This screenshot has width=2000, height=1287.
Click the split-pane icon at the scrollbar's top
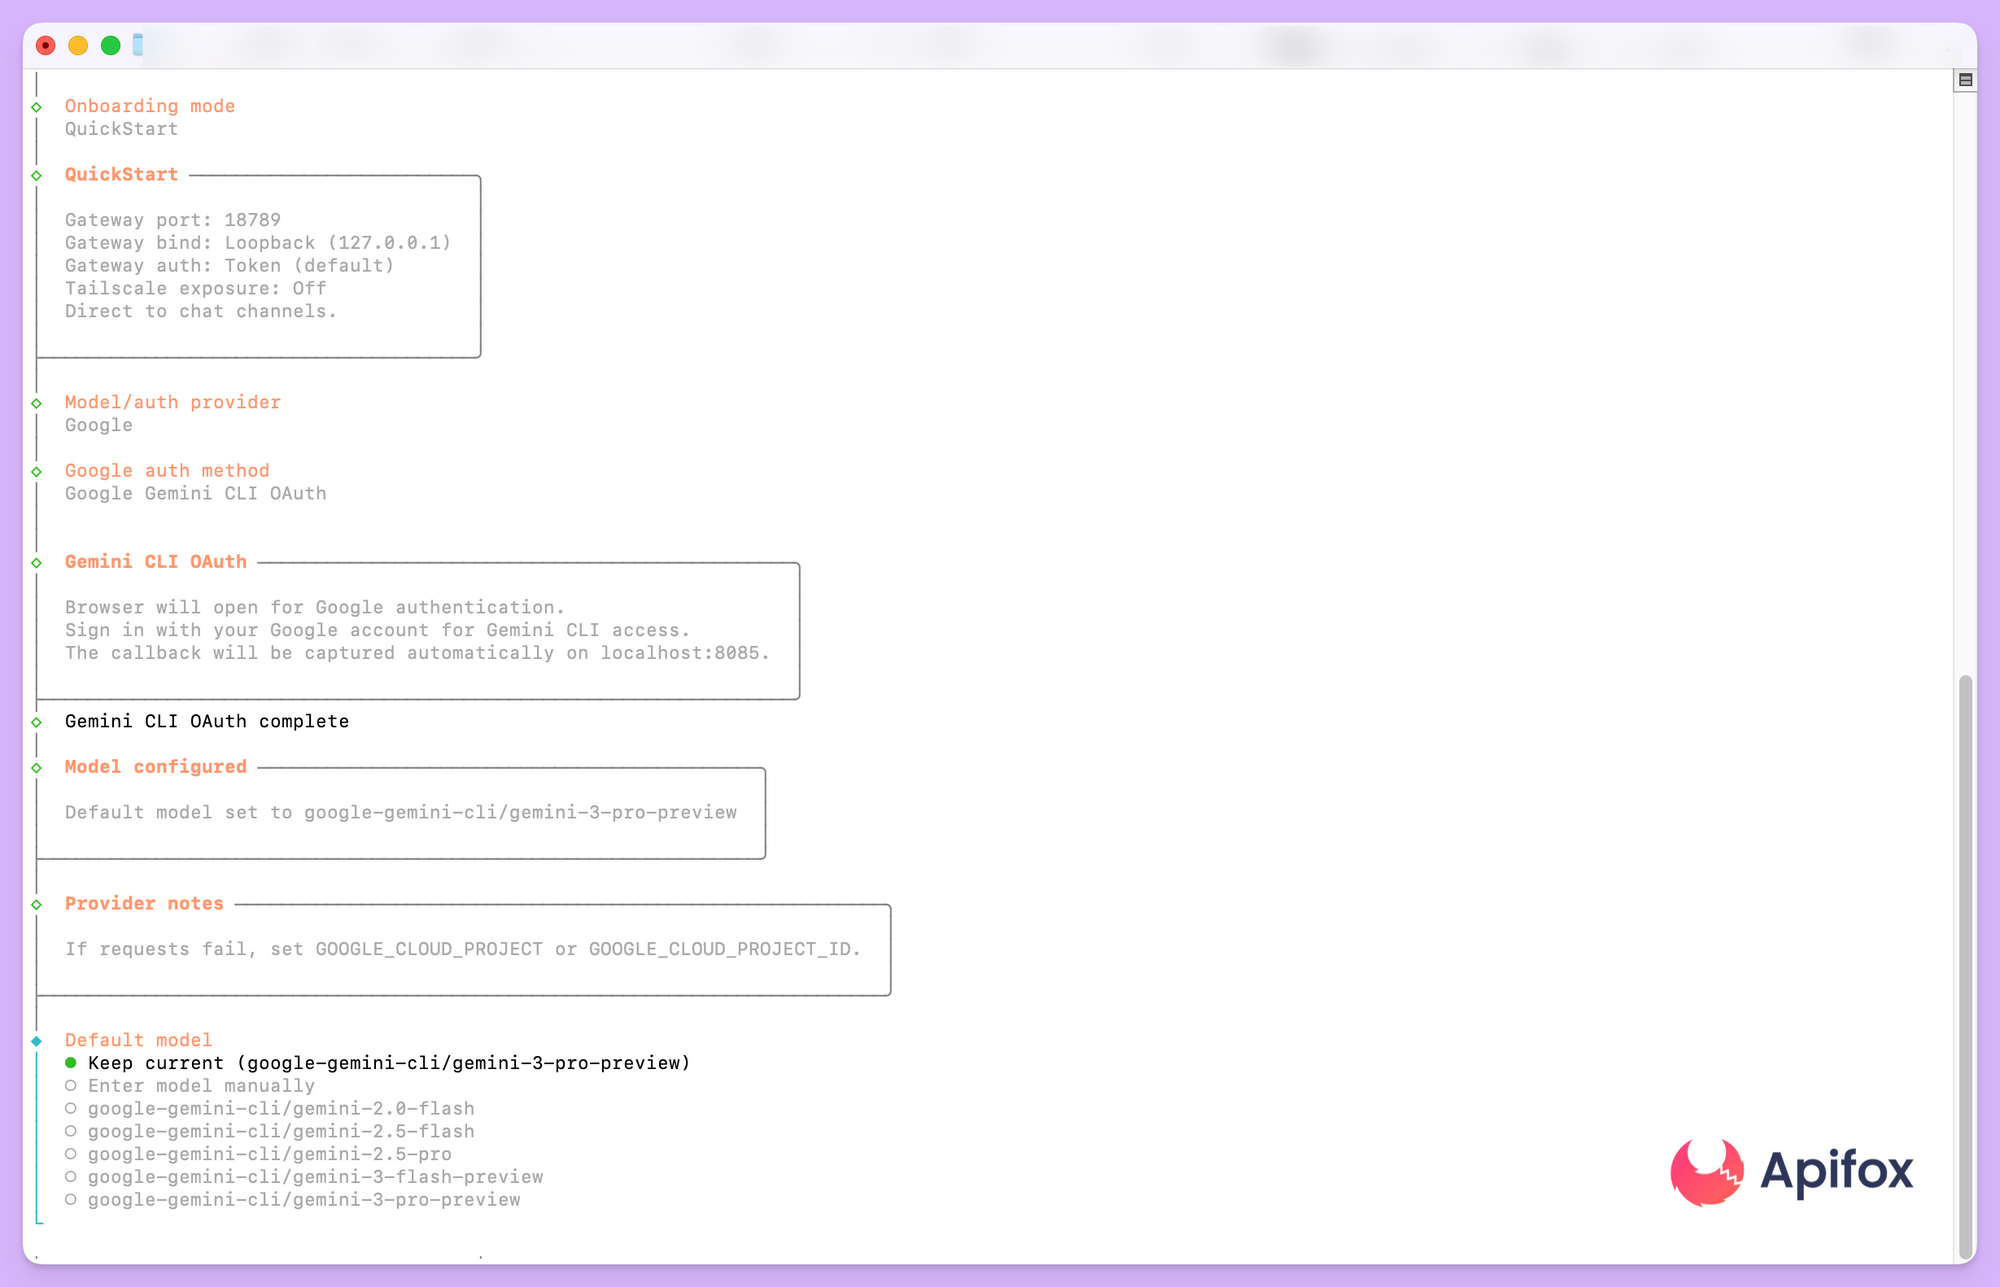tap(1965, 80)
